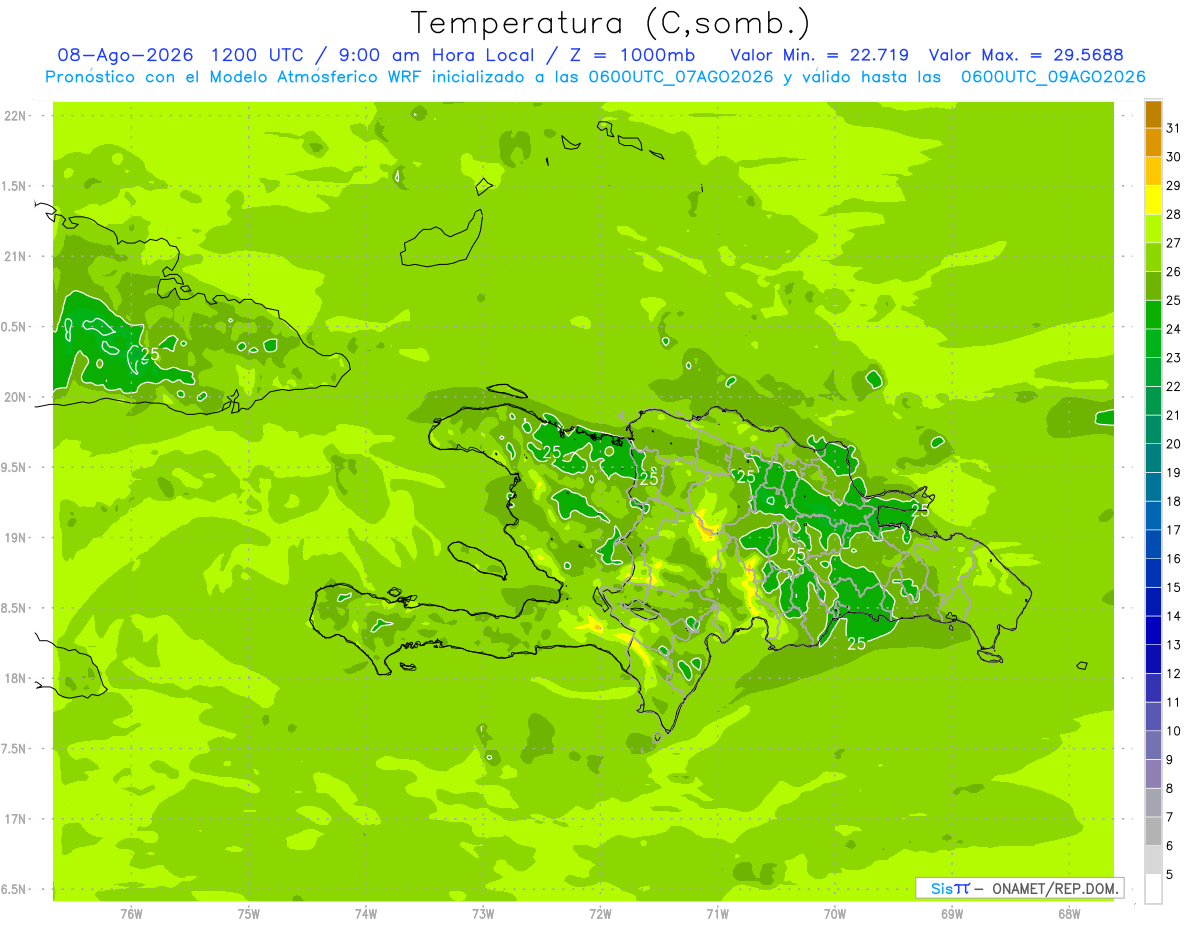Click the '20' legend scale value
This screenshot has width=1200, height=927.
1174,444
